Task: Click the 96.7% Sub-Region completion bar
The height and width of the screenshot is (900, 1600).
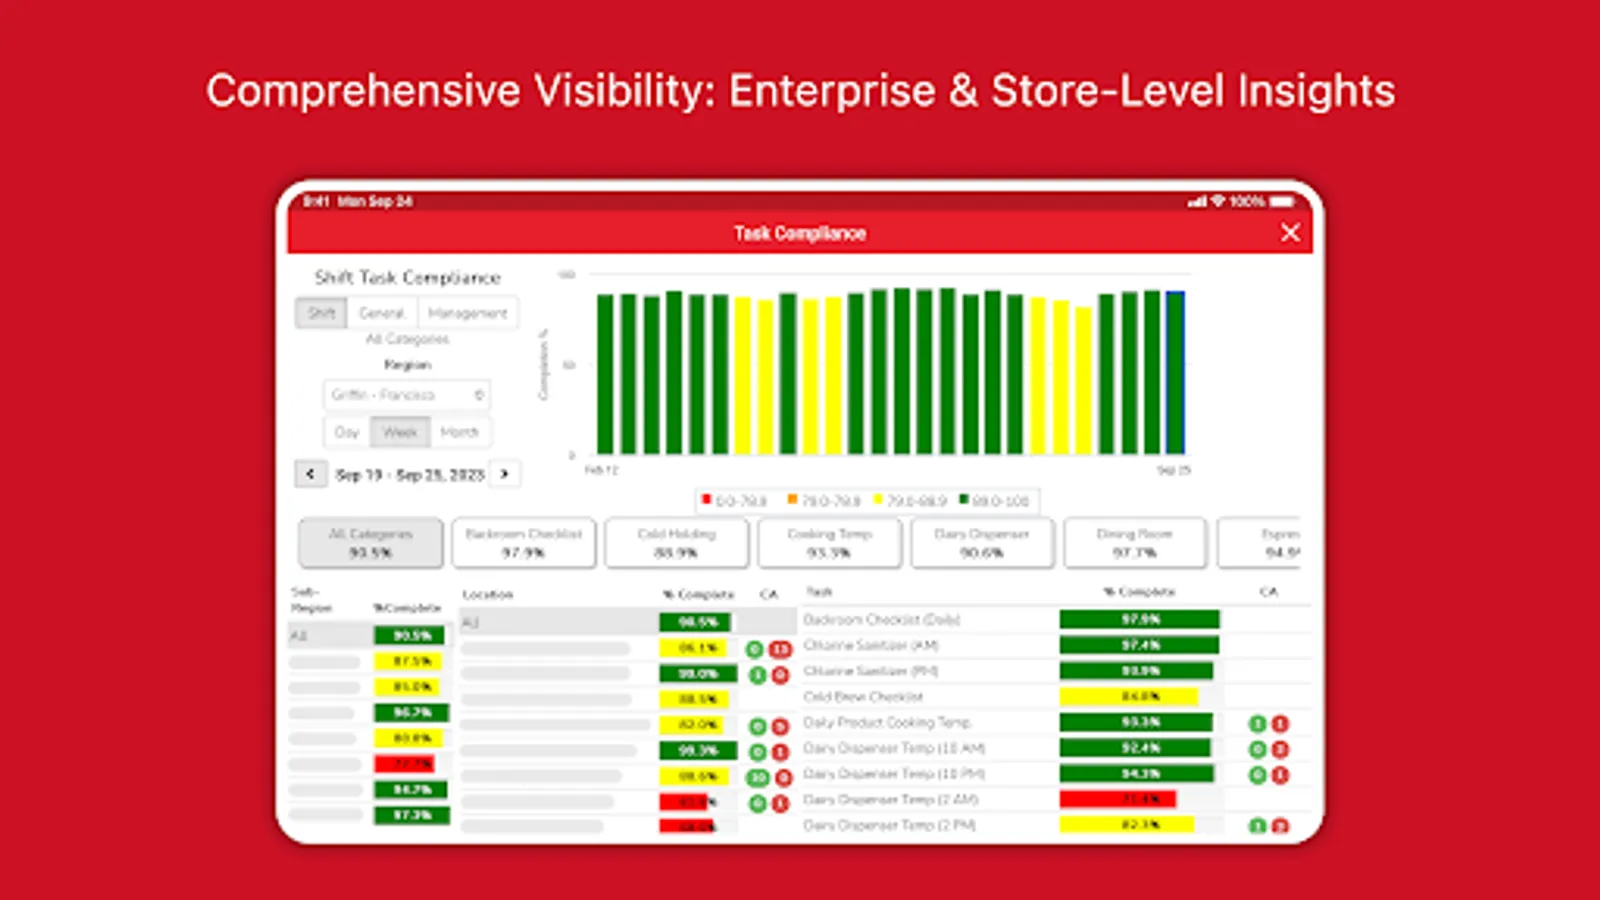Action: point(411,712)
